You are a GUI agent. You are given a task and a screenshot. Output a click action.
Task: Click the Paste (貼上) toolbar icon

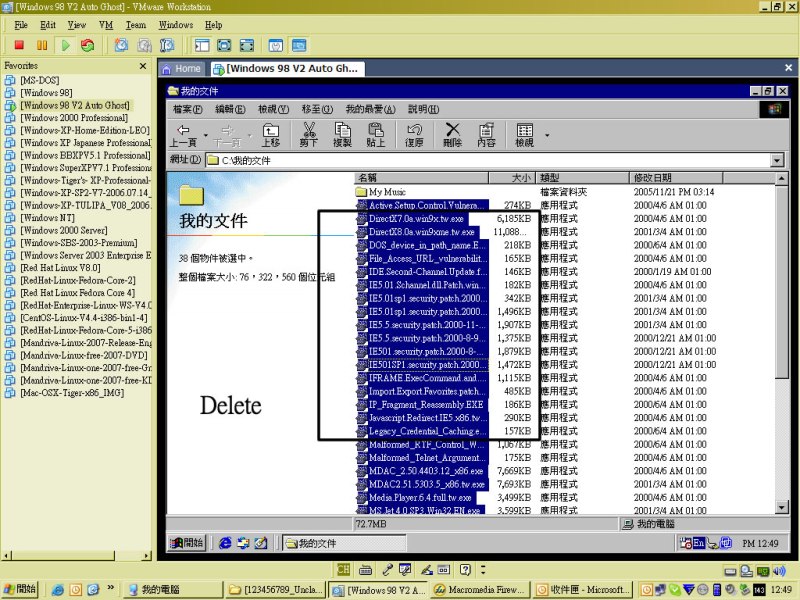[x=376, y=135]
